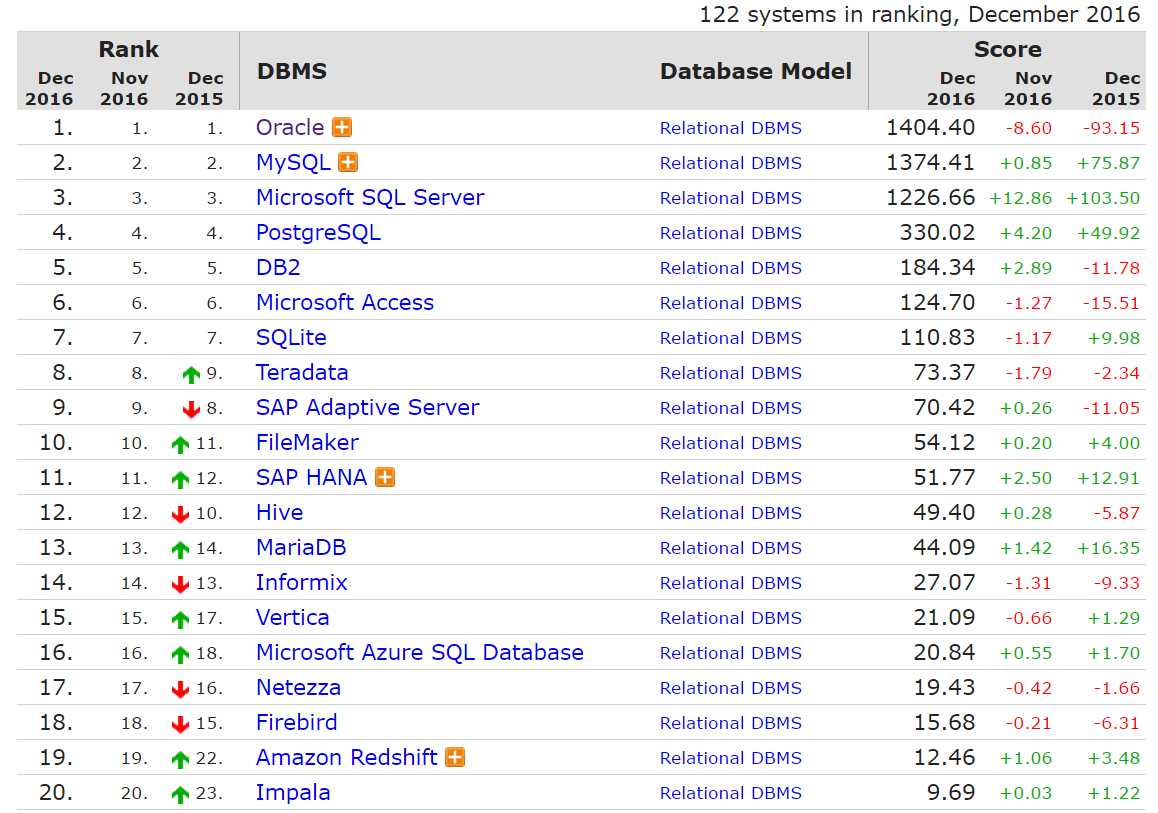Click red down arrow in SAP Adaptive Server row

click(x=191, y=409)
